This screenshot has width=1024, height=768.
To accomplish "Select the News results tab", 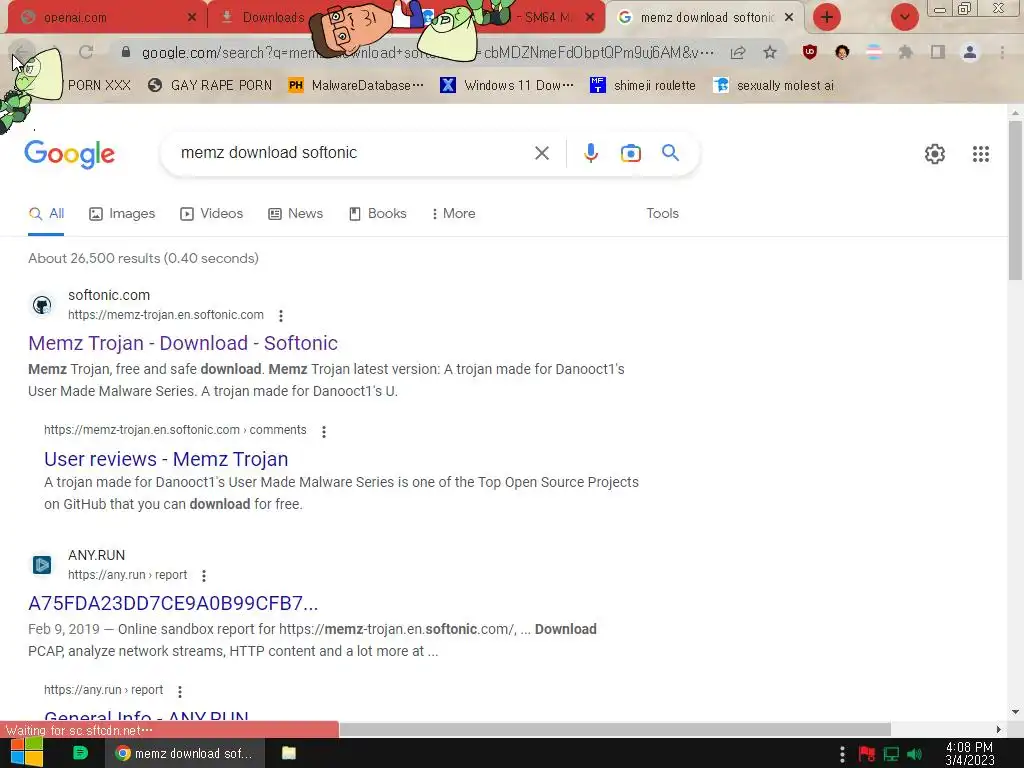I will click(296, 214).
